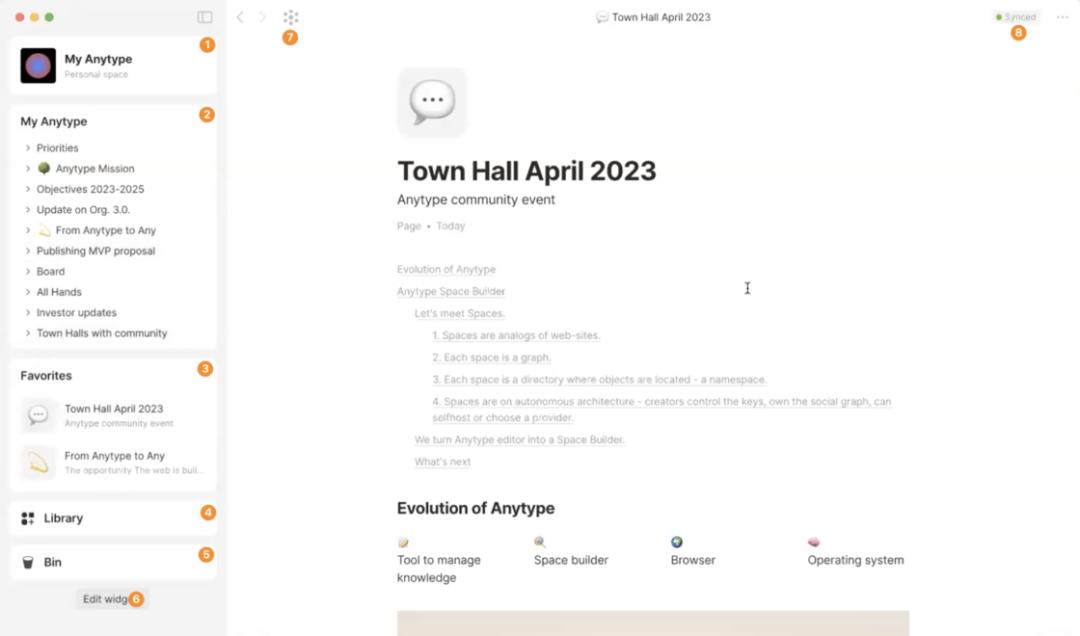The width and height of the screenshot is (1080, 636).
Task: Open the Bin widget
Action: pos(113,562)
